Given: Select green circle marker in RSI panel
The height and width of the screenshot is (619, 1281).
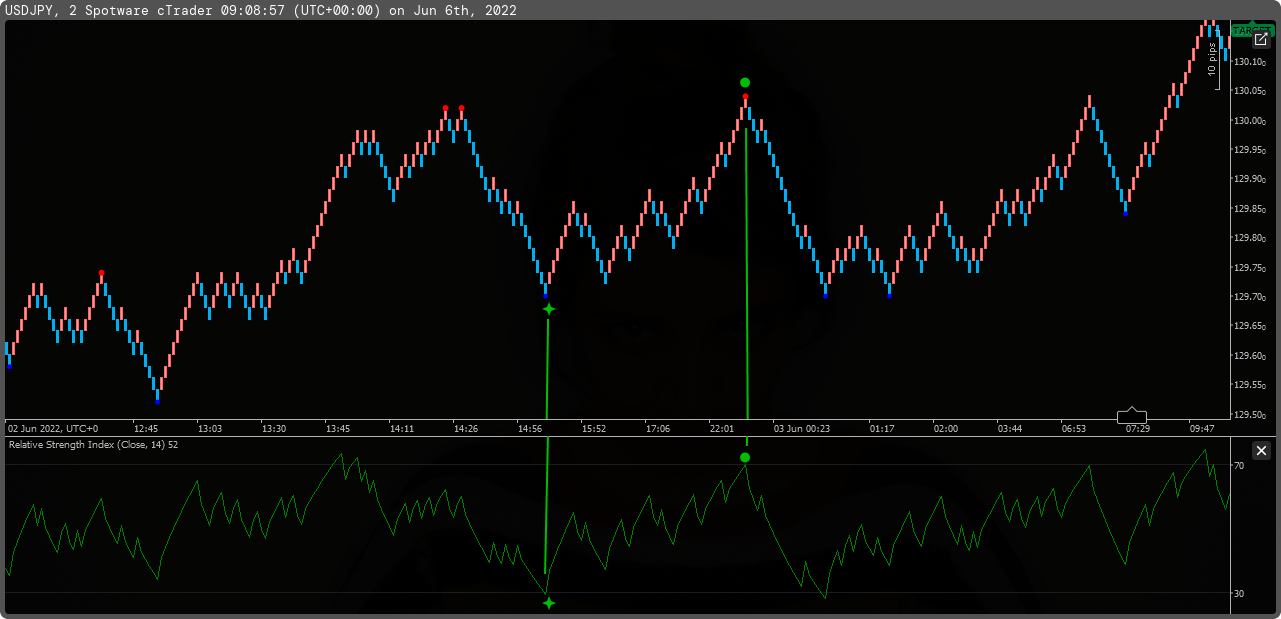Looking at the screenshot, I should [x=744, y=458].
